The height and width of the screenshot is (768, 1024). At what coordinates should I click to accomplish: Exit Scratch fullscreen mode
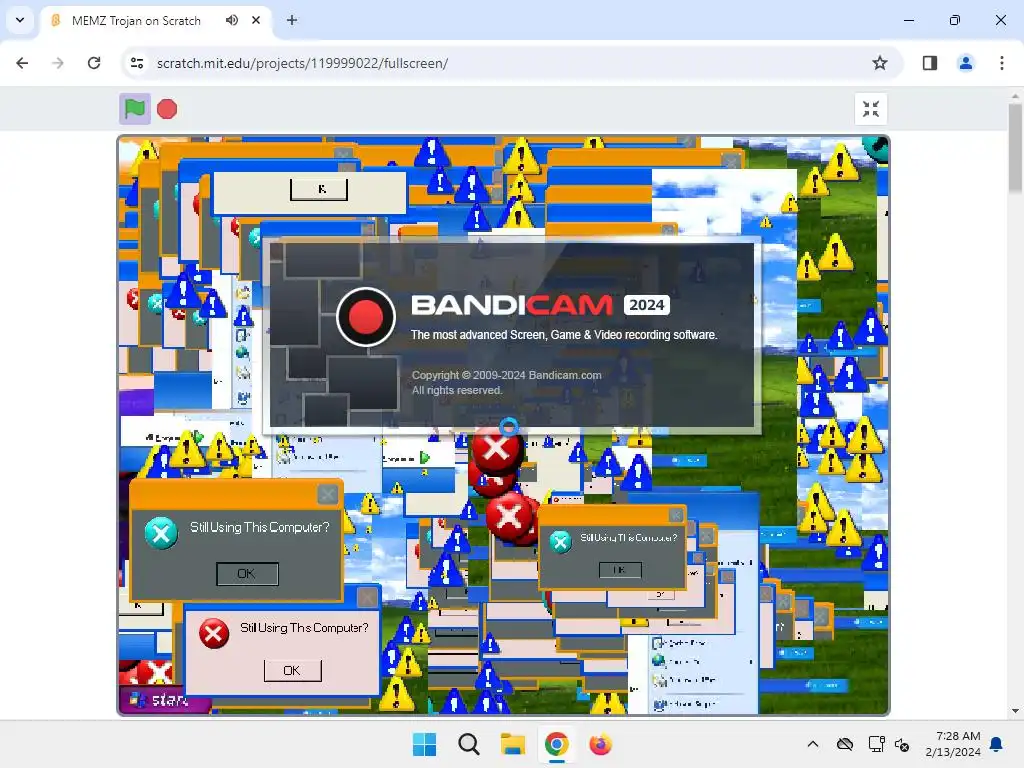[871, 109]
